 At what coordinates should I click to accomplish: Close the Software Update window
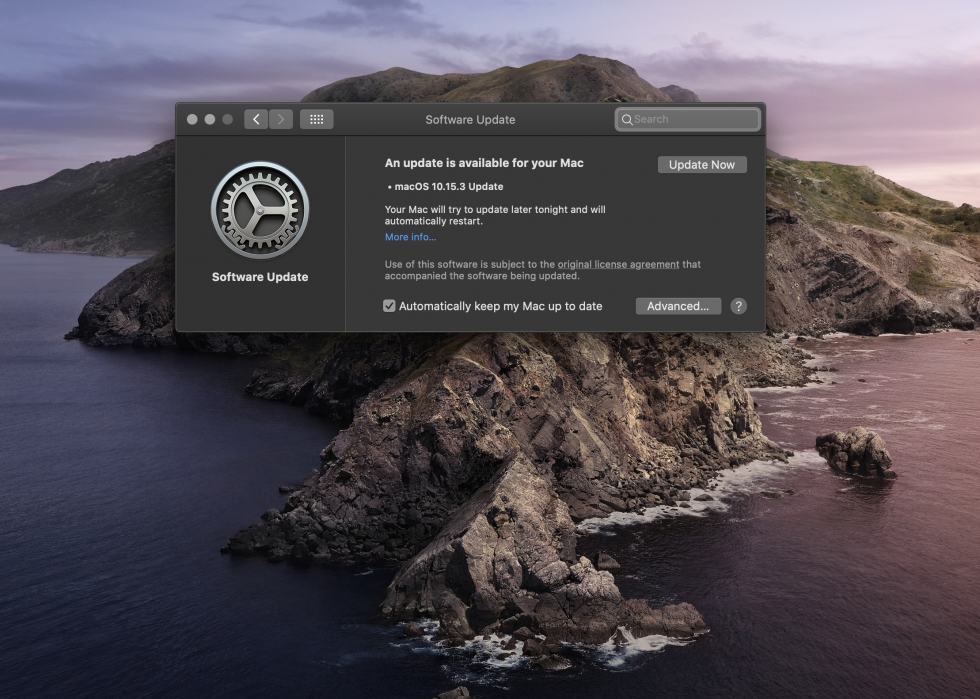point(192,119)
